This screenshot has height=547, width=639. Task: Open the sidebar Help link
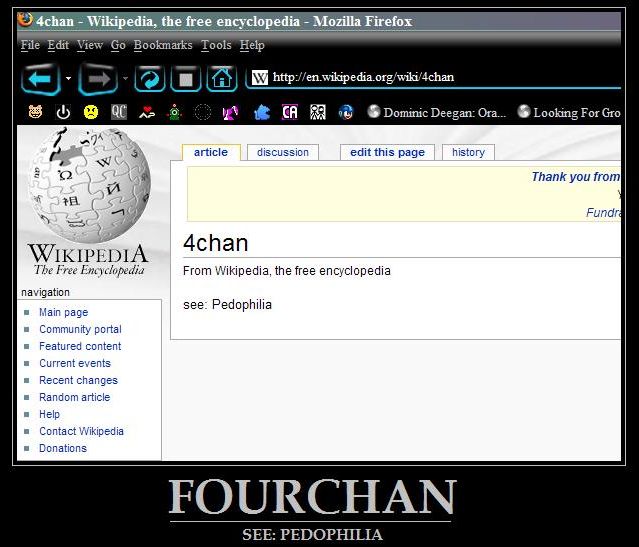(x=49, y=414)
